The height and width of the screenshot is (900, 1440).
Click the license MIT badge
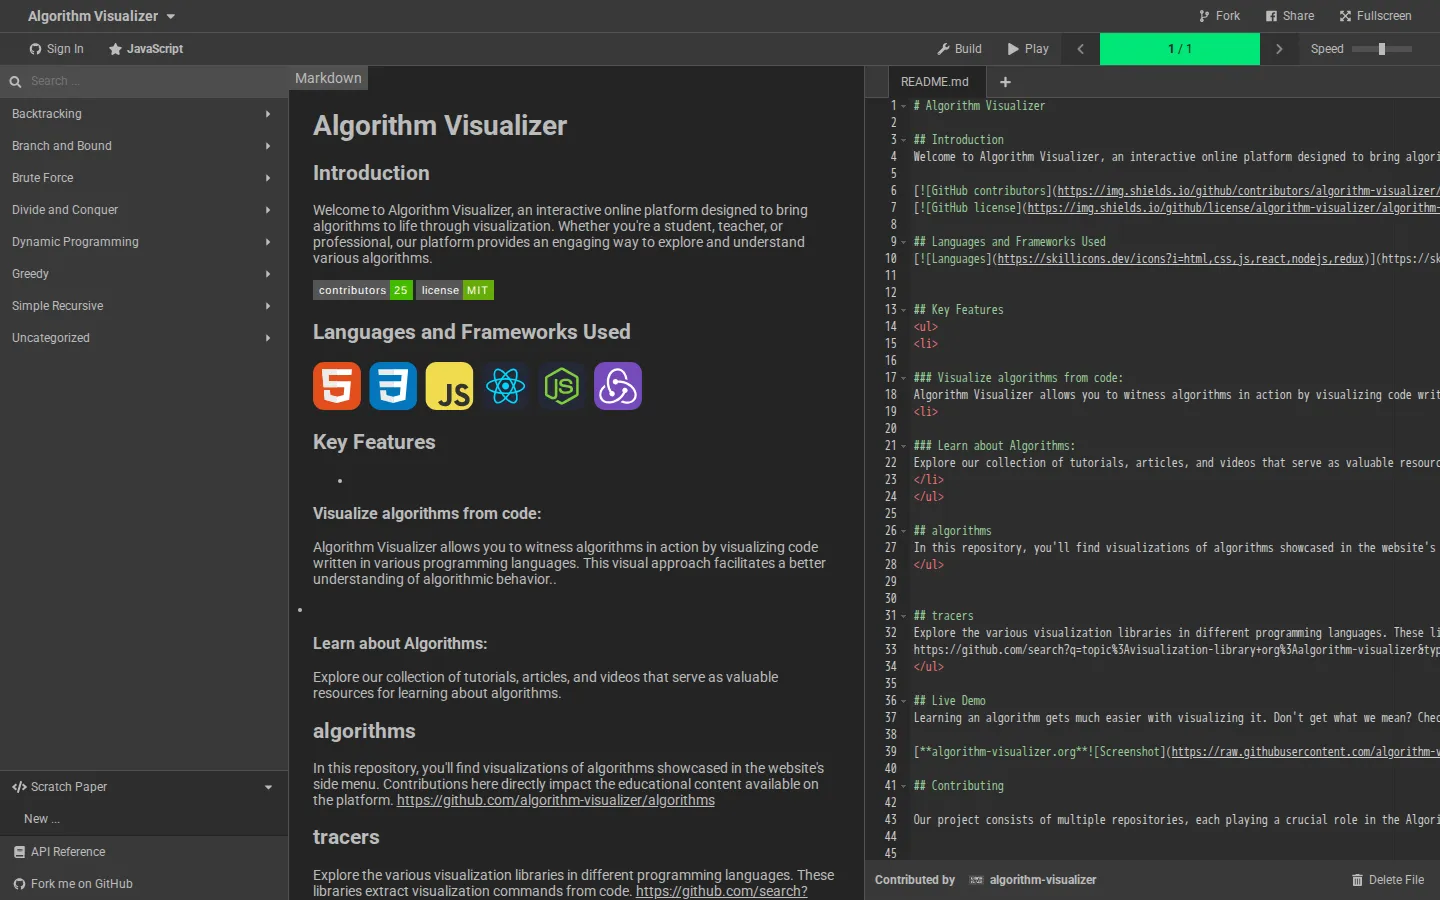[x=455, y=290]
